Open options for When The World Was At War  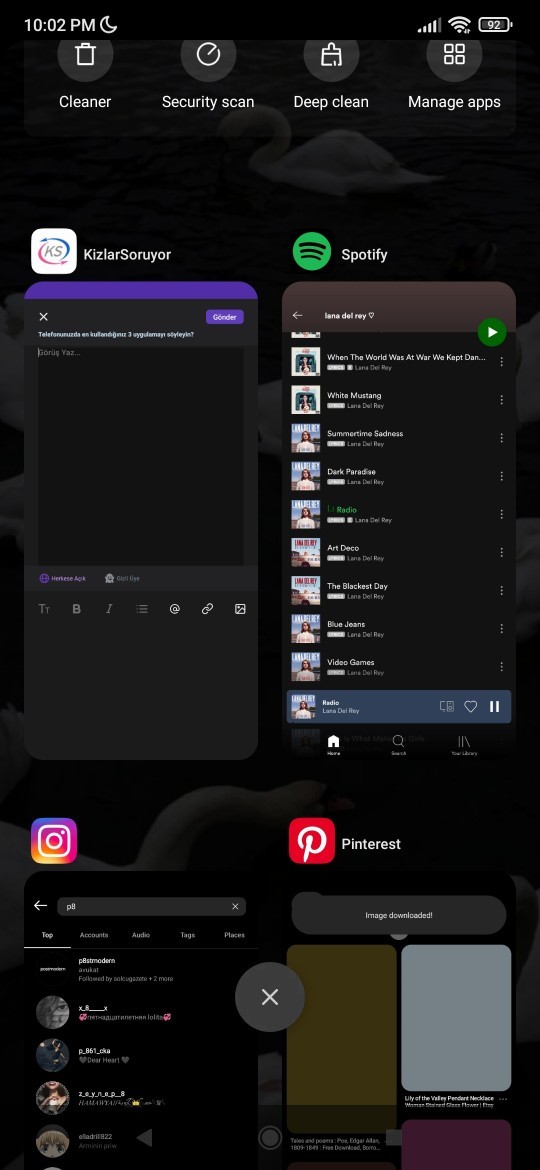(x=501, y=362)
